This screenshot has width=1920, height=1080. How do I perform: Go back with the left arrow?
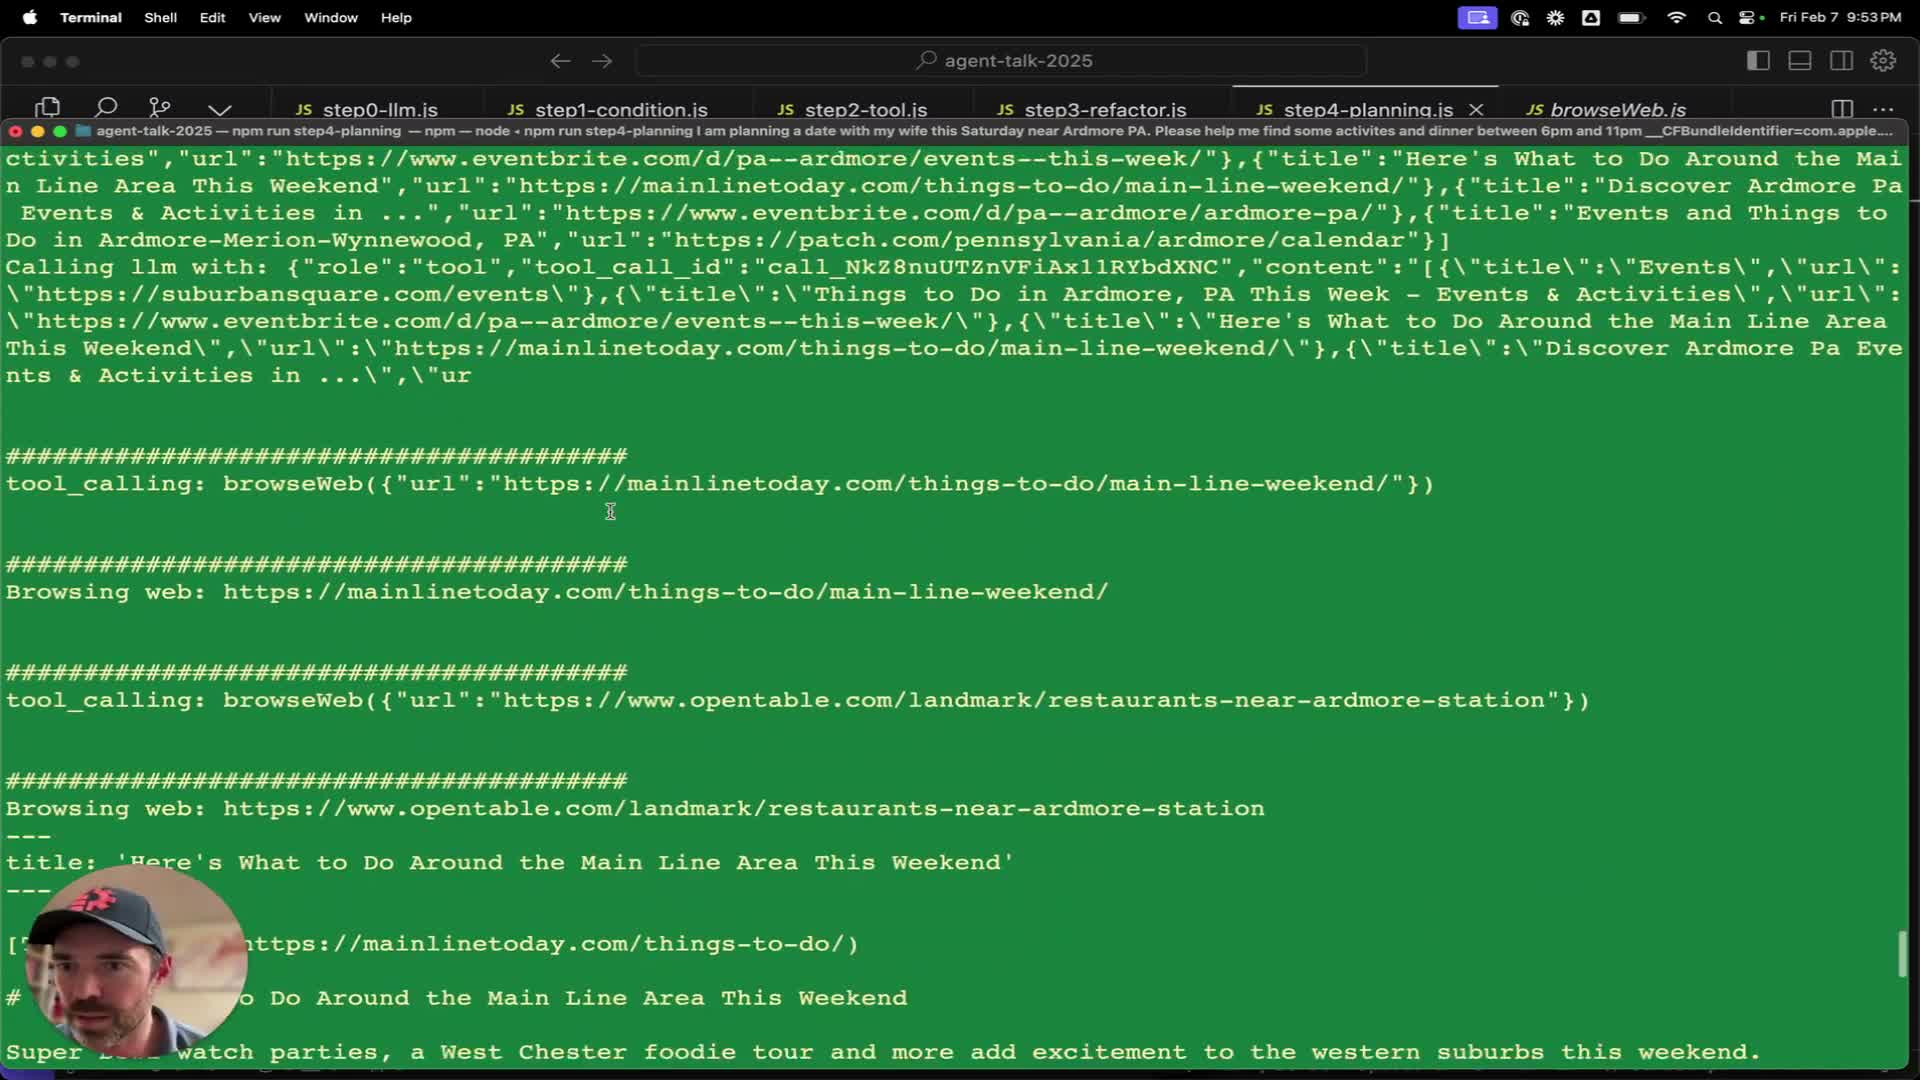point(560,61)
